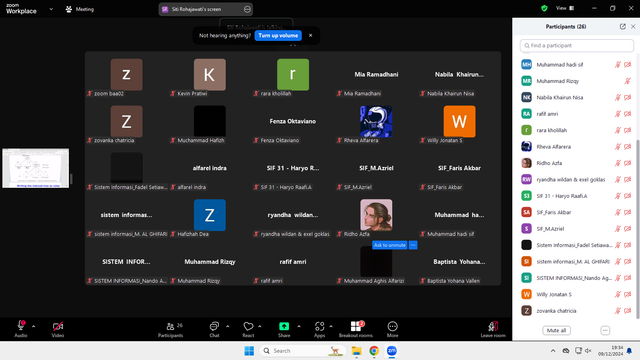
Task: Open the Apps toolbar item
Action: click(x=320, y=329)
